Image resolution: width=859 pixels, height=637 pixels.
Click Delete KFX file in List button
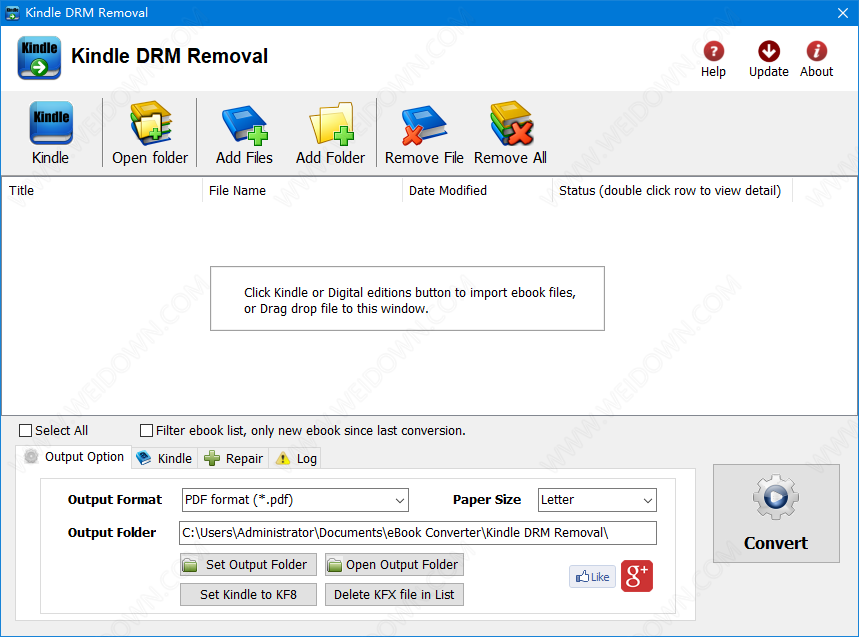coord(394,594)
